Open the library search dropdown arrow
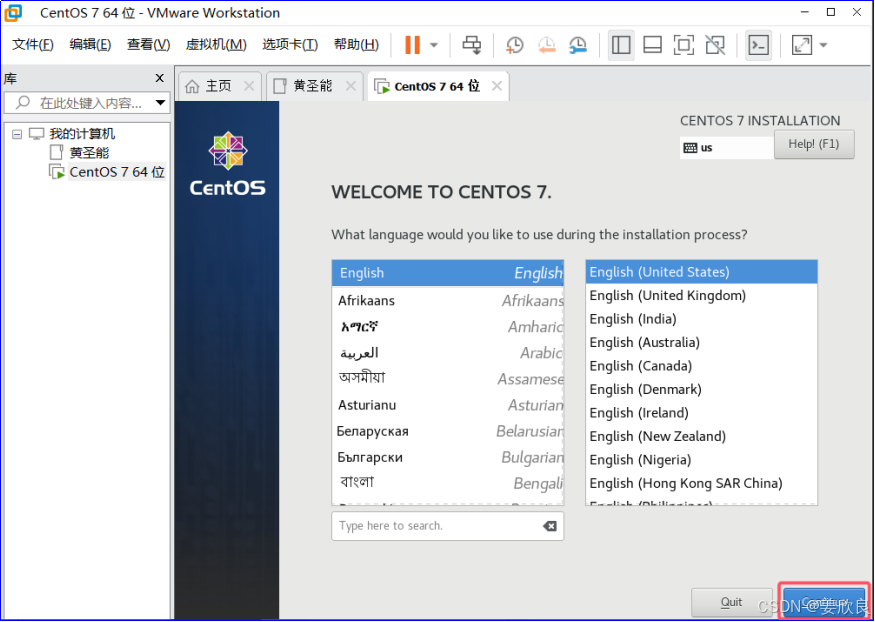 [160, 103]
